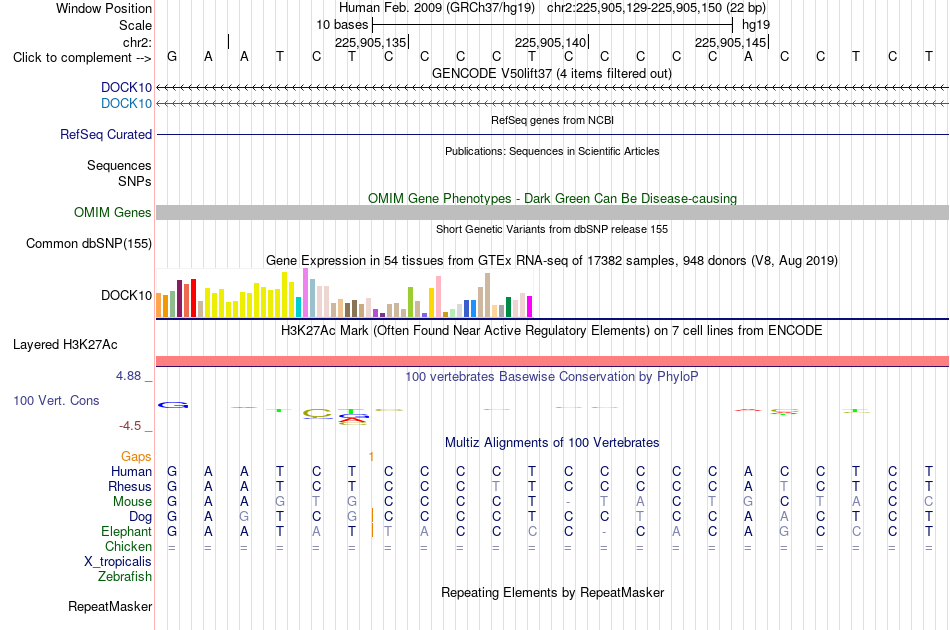Click the orange '1' marker in Gaps row
The width and height of the screenshot is (950, 630).
point(371,457)
